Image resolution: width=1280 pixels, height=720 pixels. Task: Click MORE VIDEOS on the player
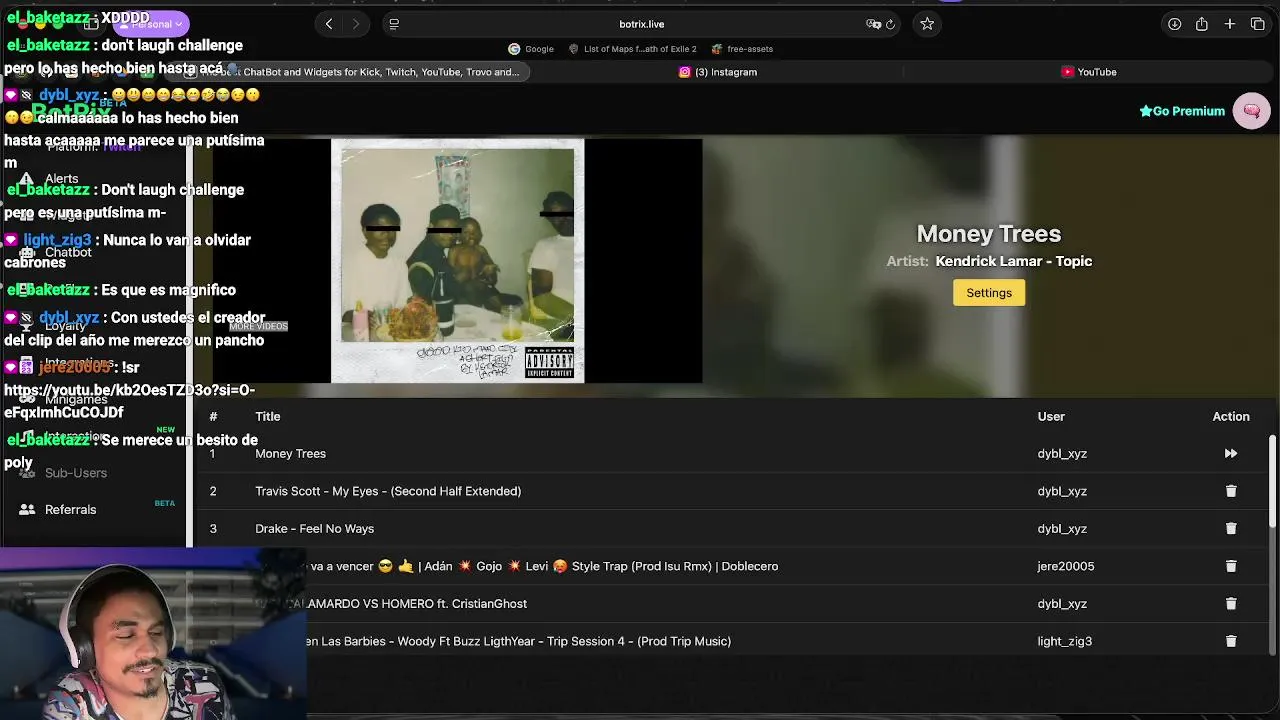point(258,326)
